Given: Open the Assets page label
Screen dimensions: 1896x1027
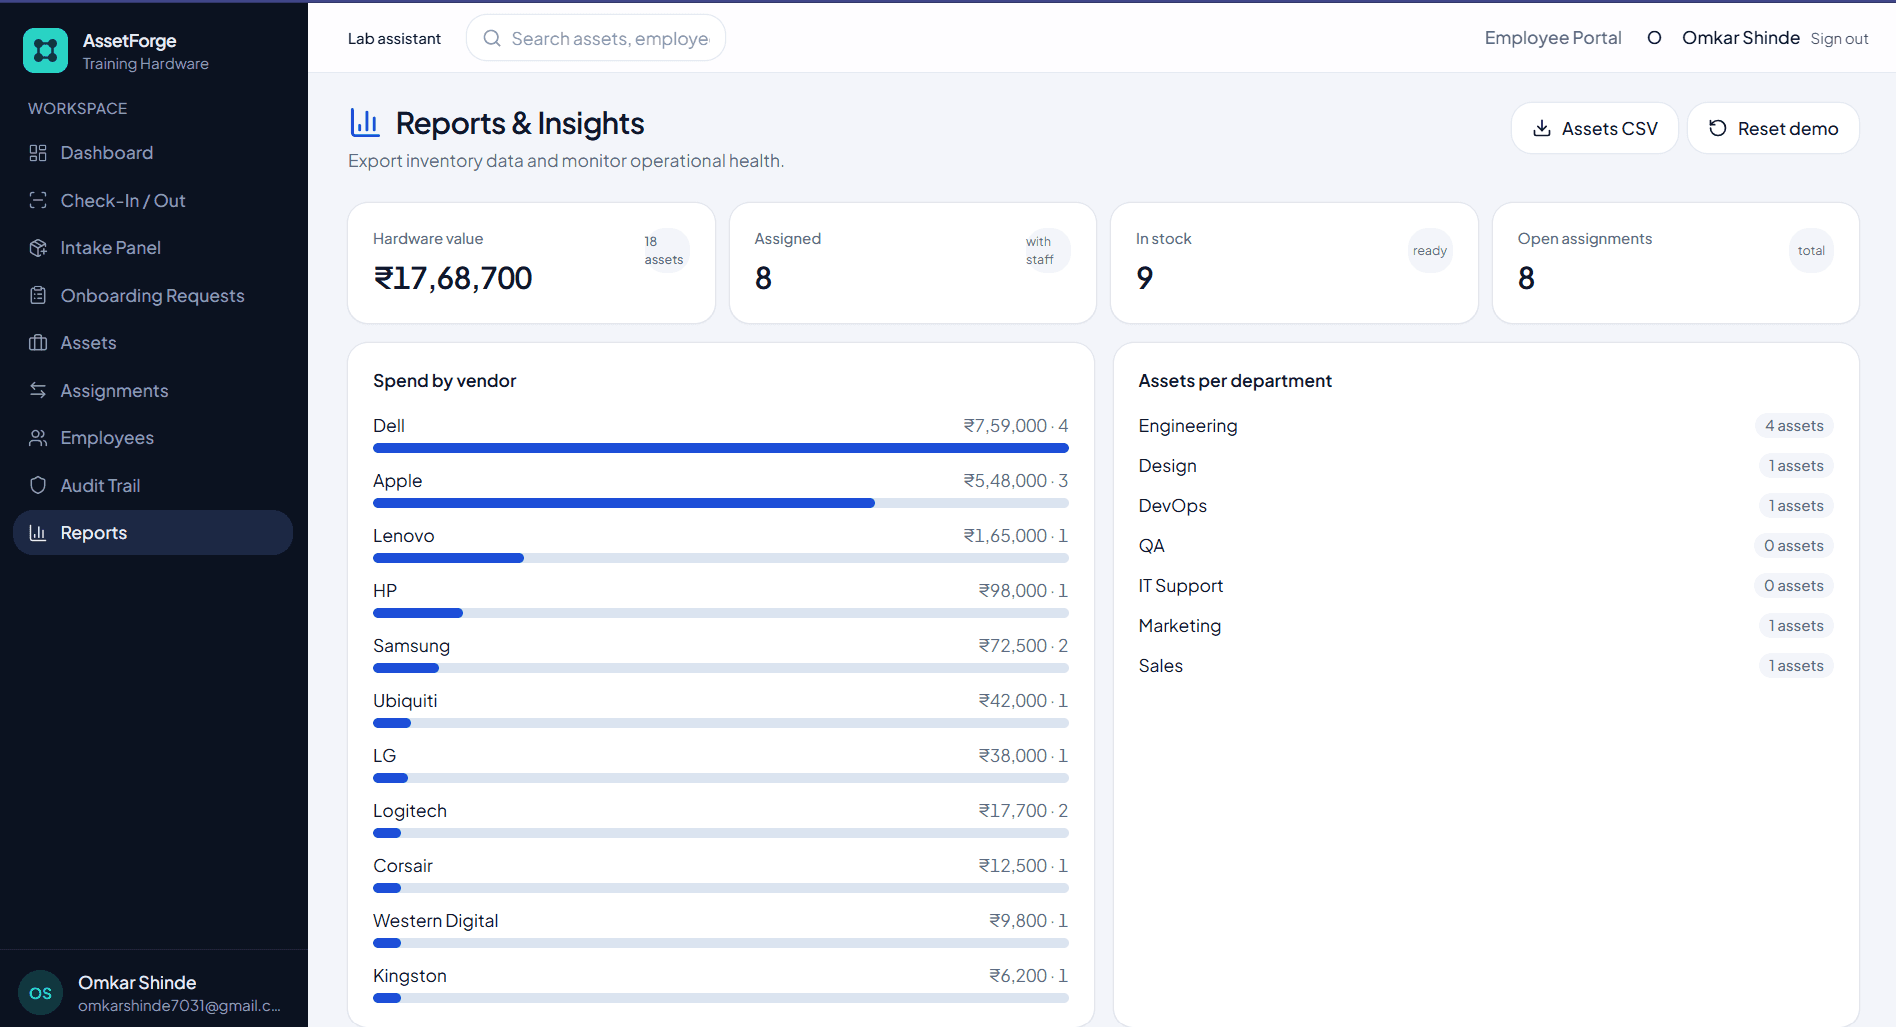Looking at the screenshot, I should click(88, 343).
